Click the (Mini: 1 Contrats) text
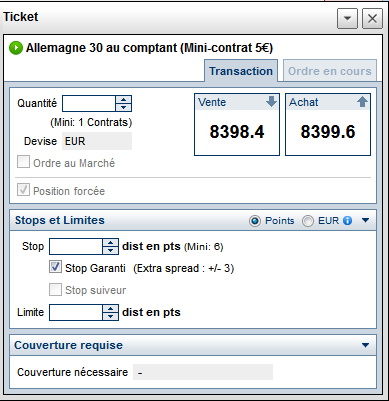Viewport: 389px width, 401px height. pyautogui.click(x=91, y=123)
